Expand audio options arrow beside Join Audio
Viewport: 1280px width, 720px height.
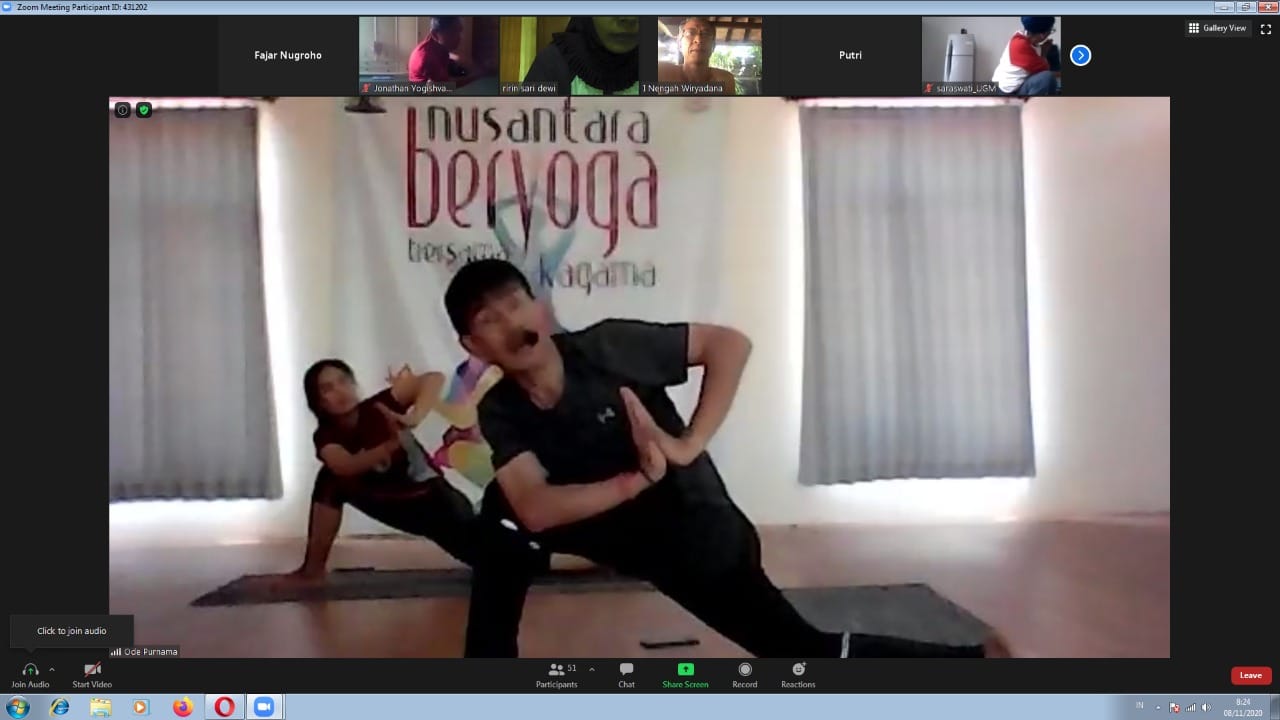(x=52, y=669)
